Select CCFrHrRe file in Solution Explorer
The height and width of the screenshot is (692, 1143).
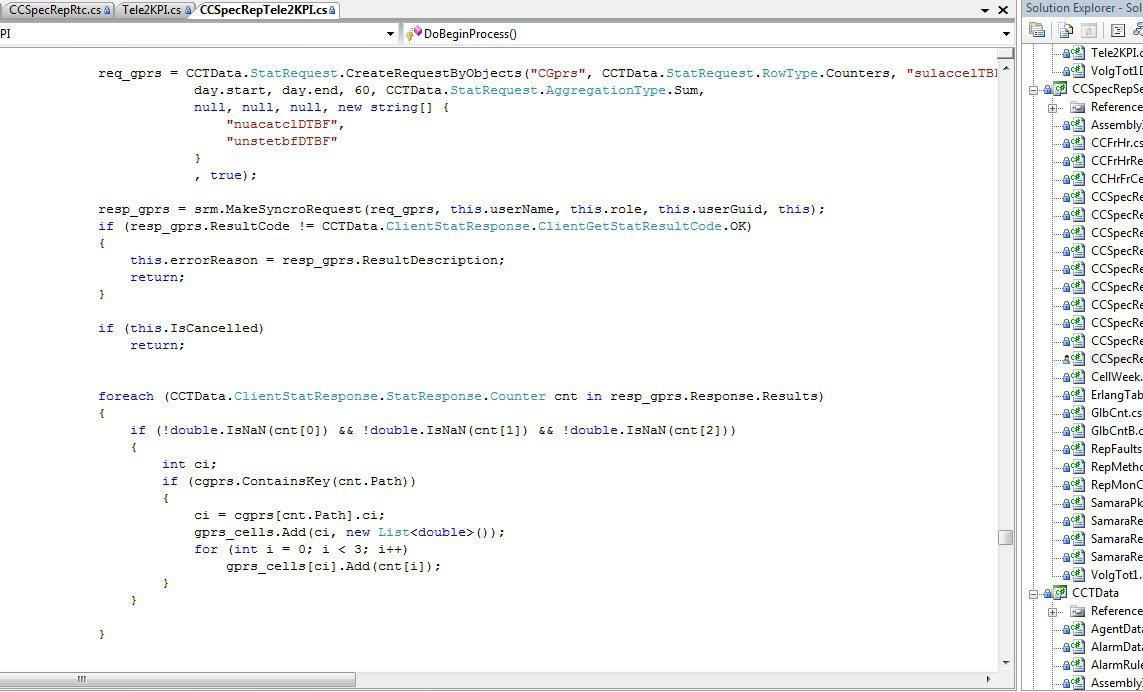(1117, 161)
